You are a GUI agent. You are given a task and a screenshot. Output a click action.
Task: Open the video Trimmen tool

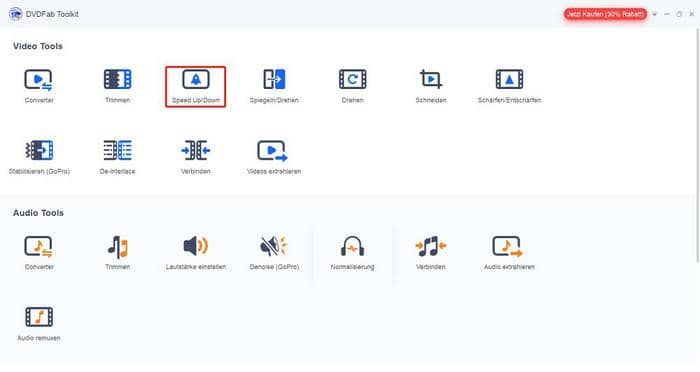tap(117, 86)
